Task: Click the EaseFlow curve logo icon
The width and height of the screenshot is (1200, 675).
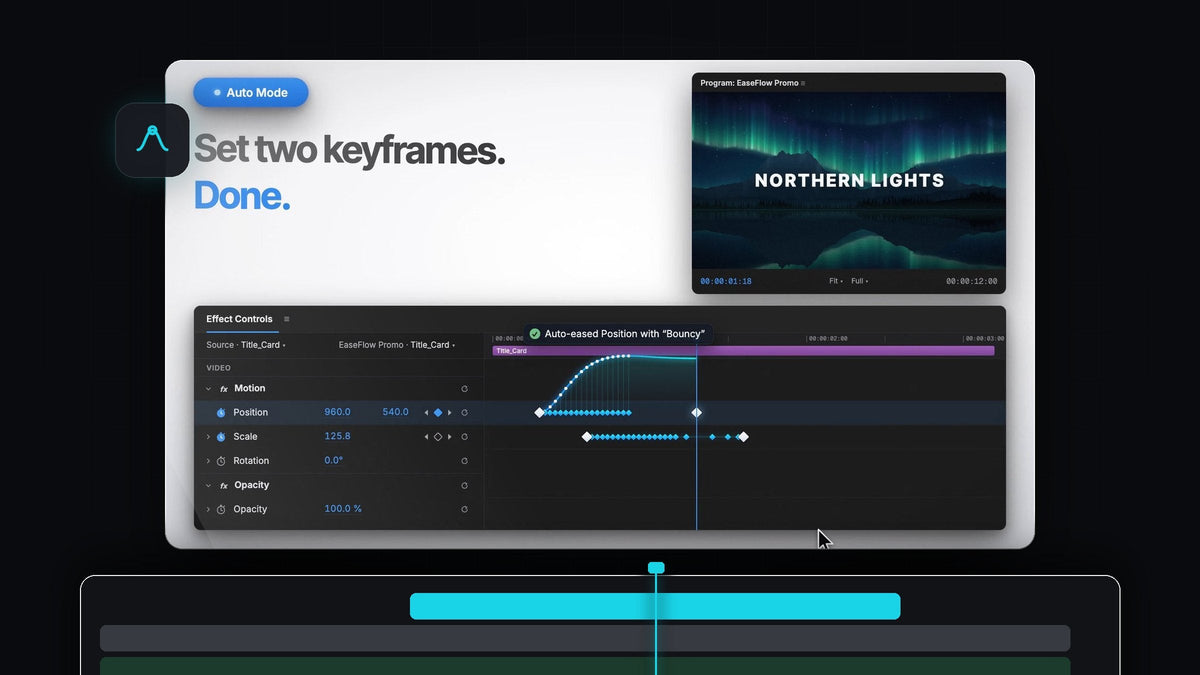Action: point(152,140)
